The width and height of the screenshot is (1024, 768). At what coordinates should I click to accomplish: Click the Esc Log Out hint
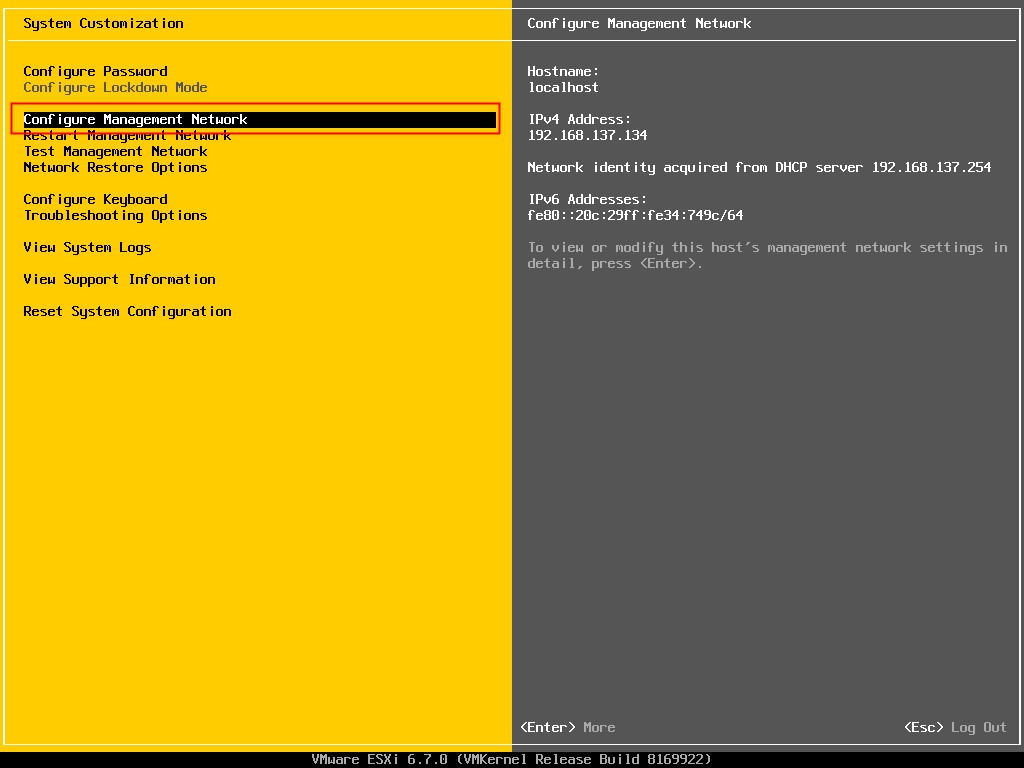(x=952, y=727)
